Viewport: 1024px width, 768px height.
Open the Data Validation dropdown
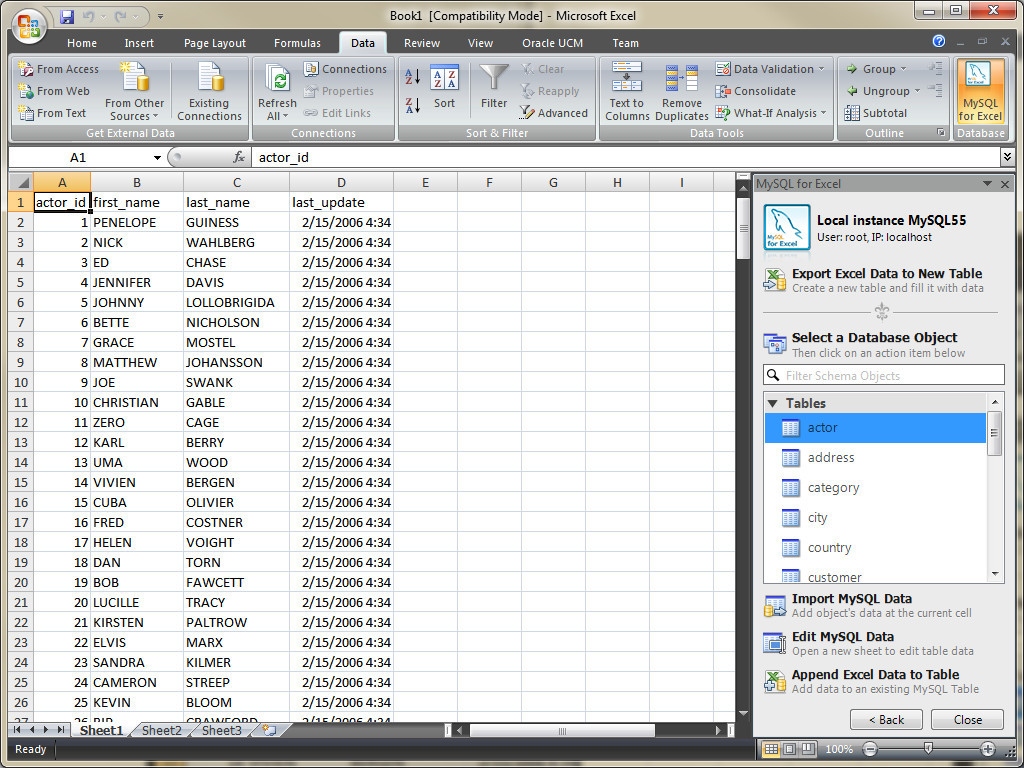point(768,68)
